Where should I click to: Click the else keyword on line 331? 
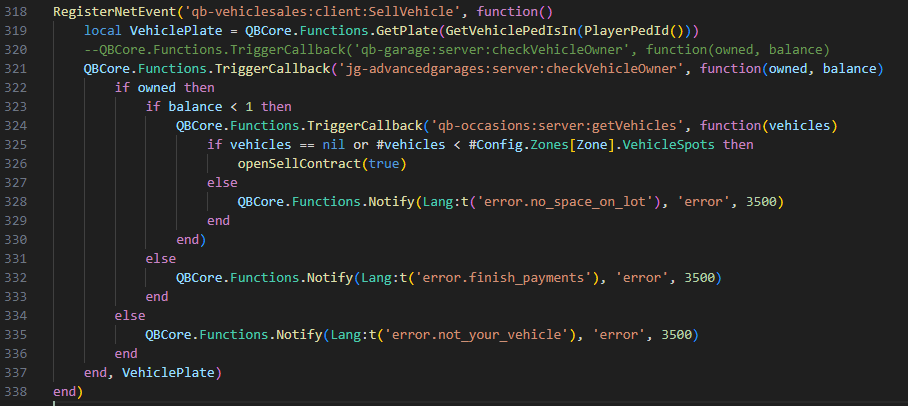tap(160, 259)
